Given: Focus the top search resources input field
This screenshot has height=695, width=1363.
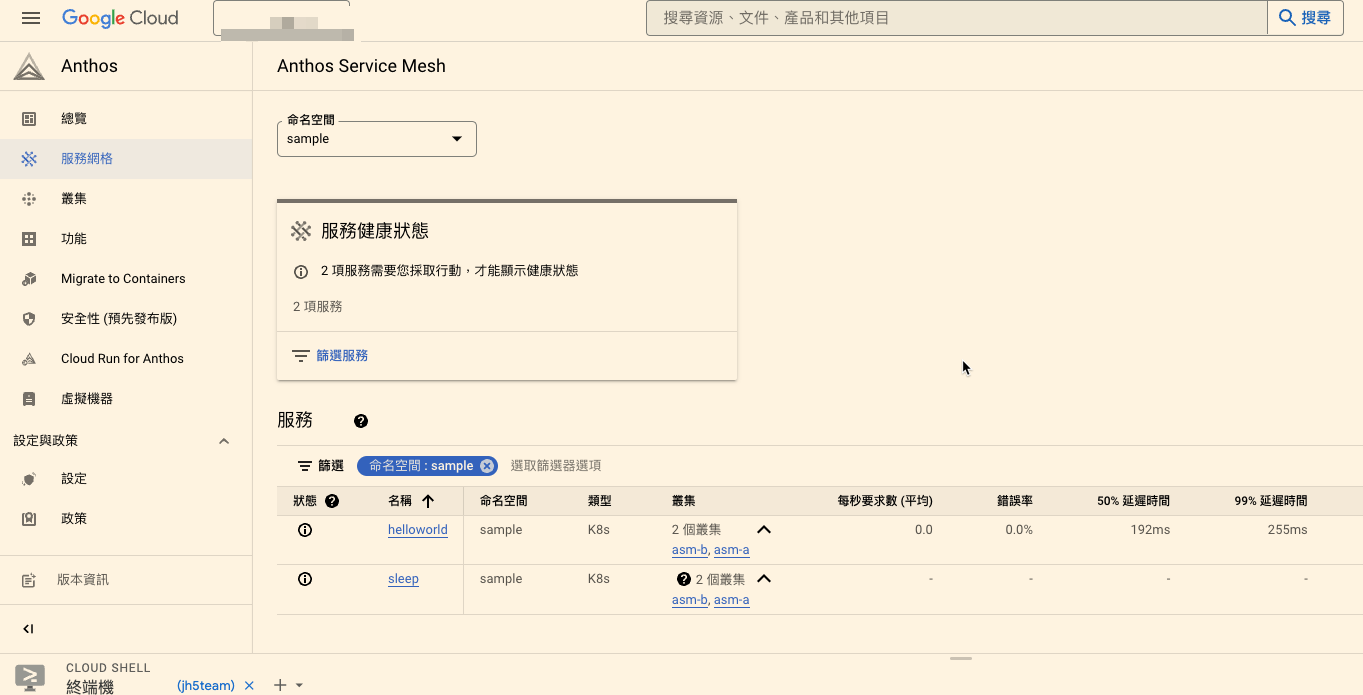Looking at the screenshot, I should coord(957,18).
